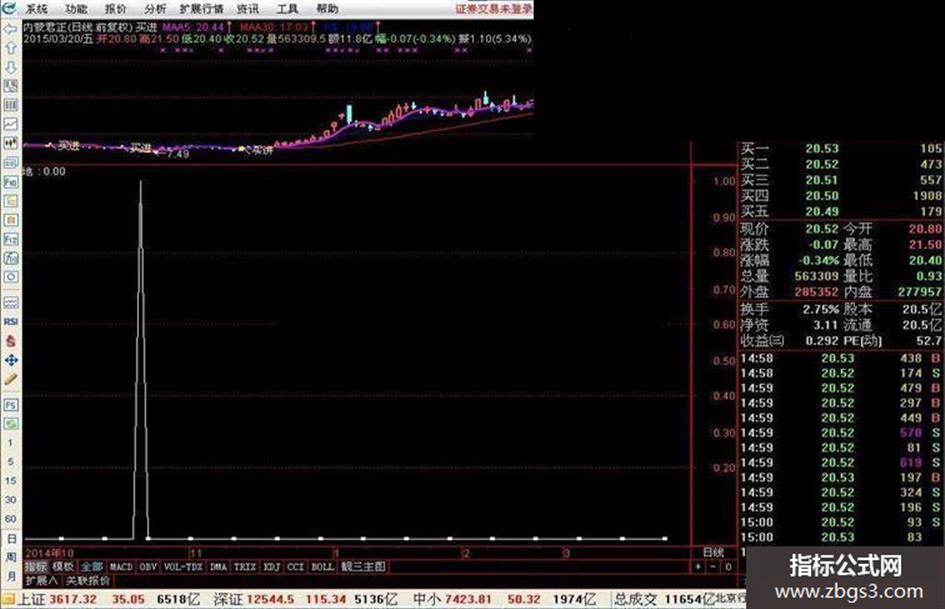
Task: Click the 日线 period label below the chart
Action: (714, 552)
